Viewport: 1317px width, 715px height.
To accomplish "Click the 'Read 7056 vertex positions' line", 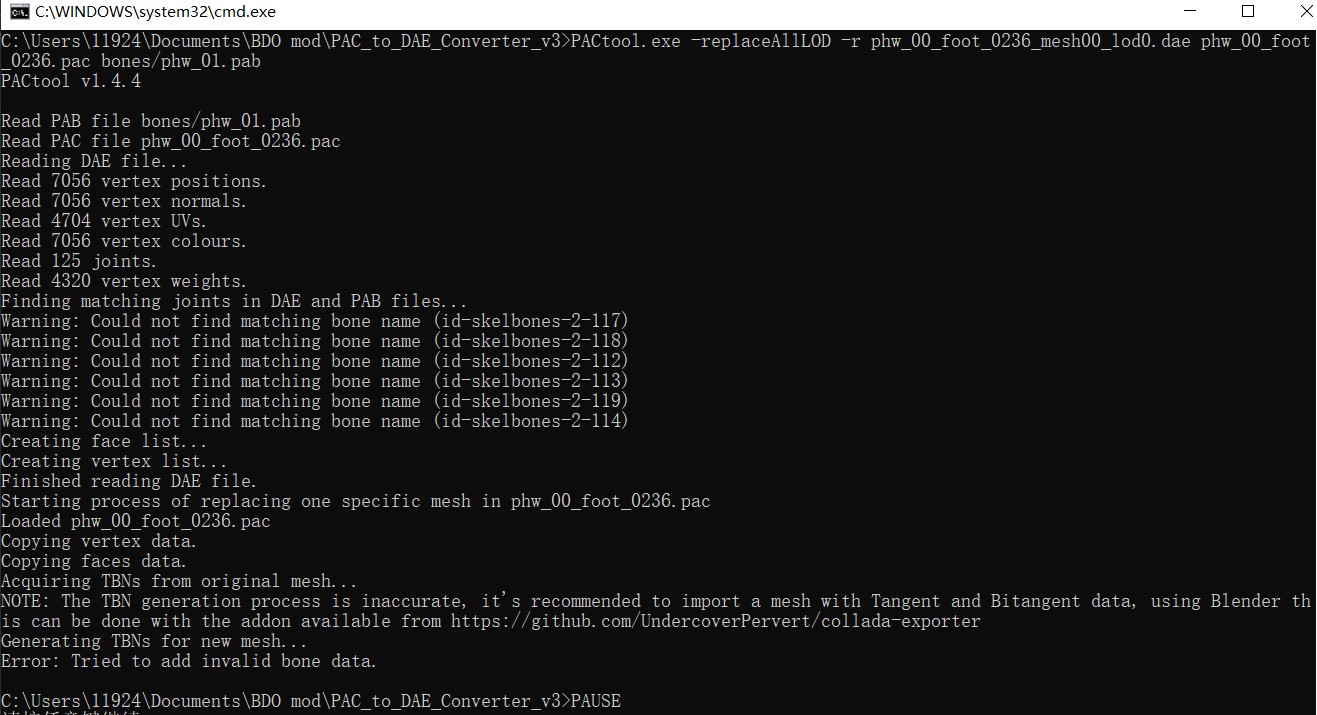I will 134,181.
